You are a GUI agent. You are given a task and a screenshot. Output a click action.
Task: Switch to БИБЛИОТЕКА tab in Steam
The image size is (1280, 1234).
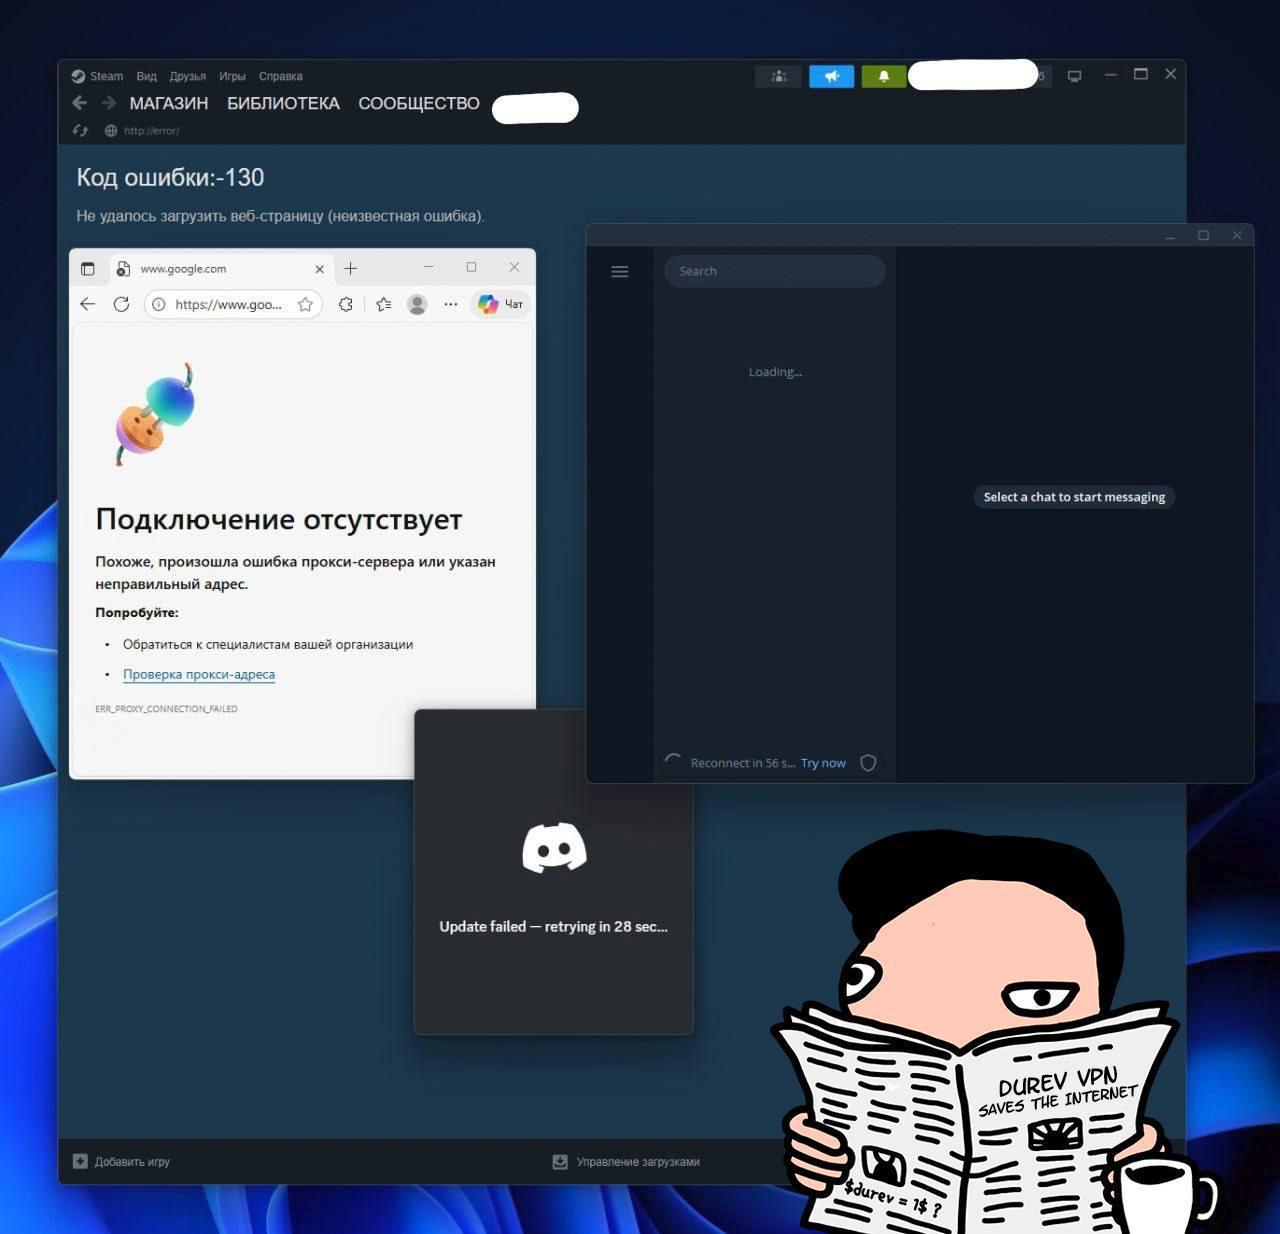click(283, 103)
